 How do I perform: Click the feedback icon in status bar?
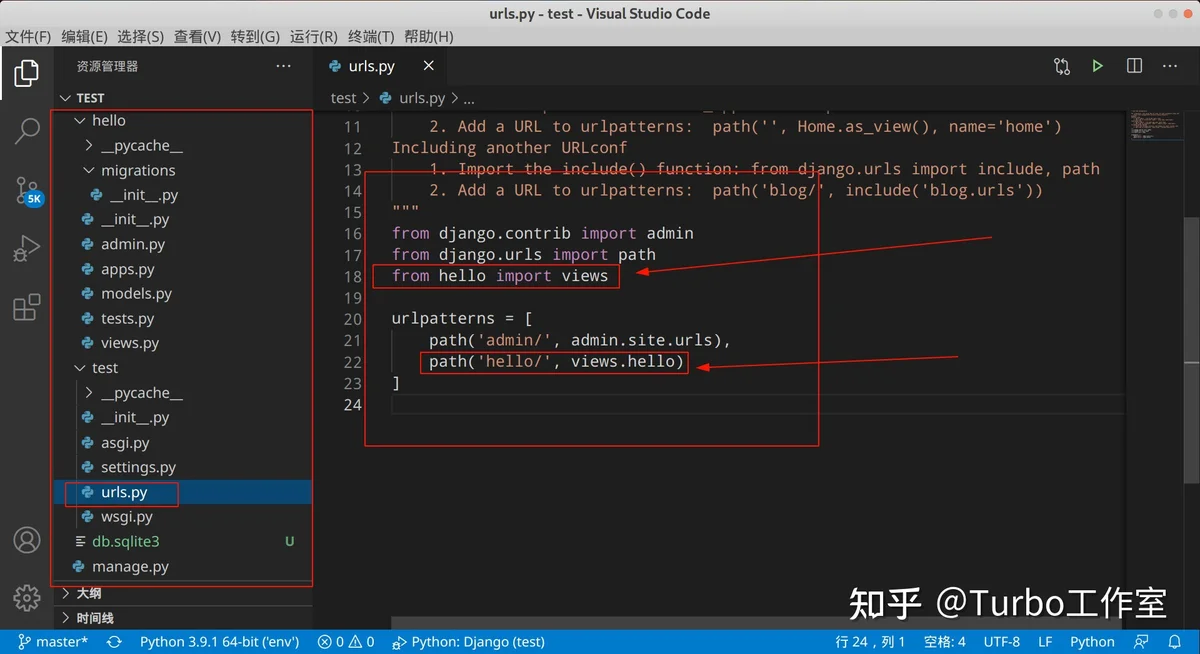point(1142,642)
